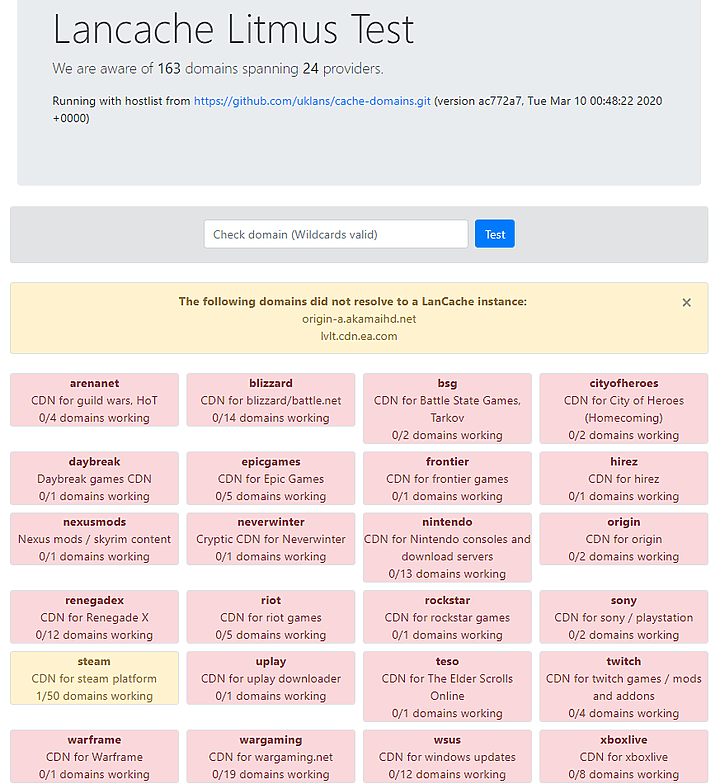Open the blizzard provider card
This screenshot has width=720, height=784.
coord(271,400)
